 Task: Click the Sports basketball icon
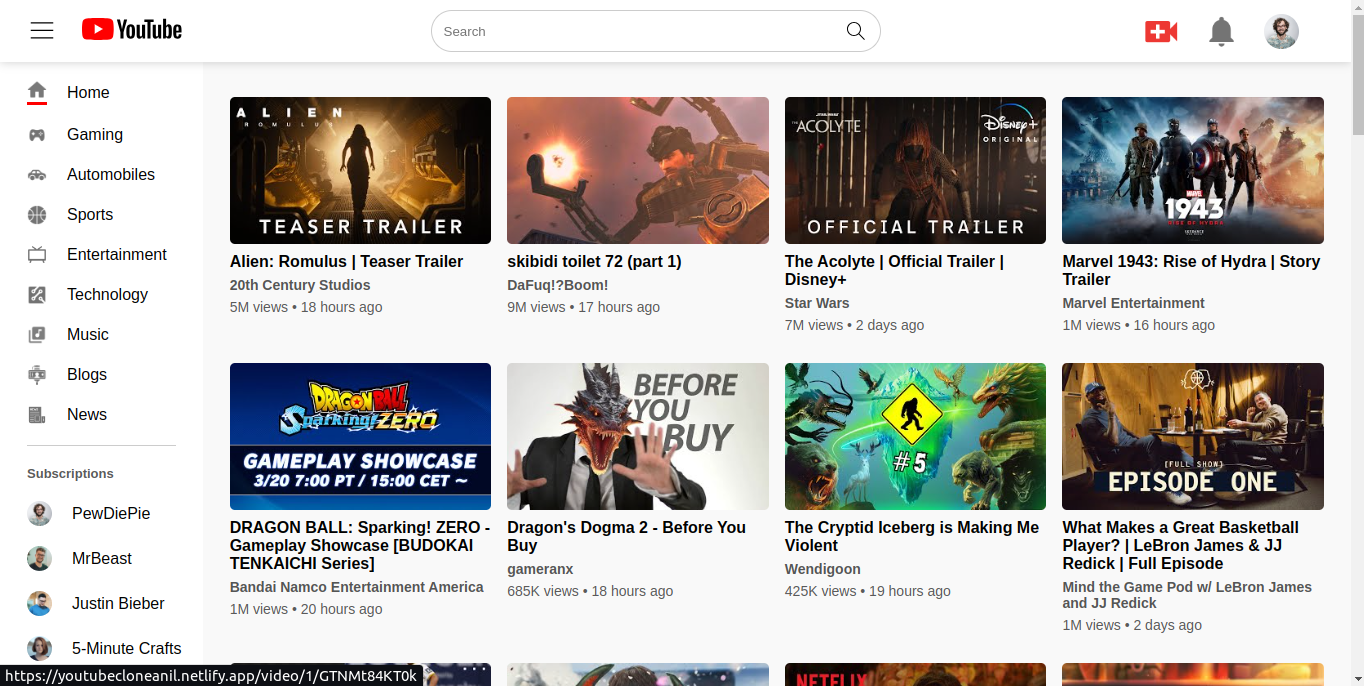point(37,215)
